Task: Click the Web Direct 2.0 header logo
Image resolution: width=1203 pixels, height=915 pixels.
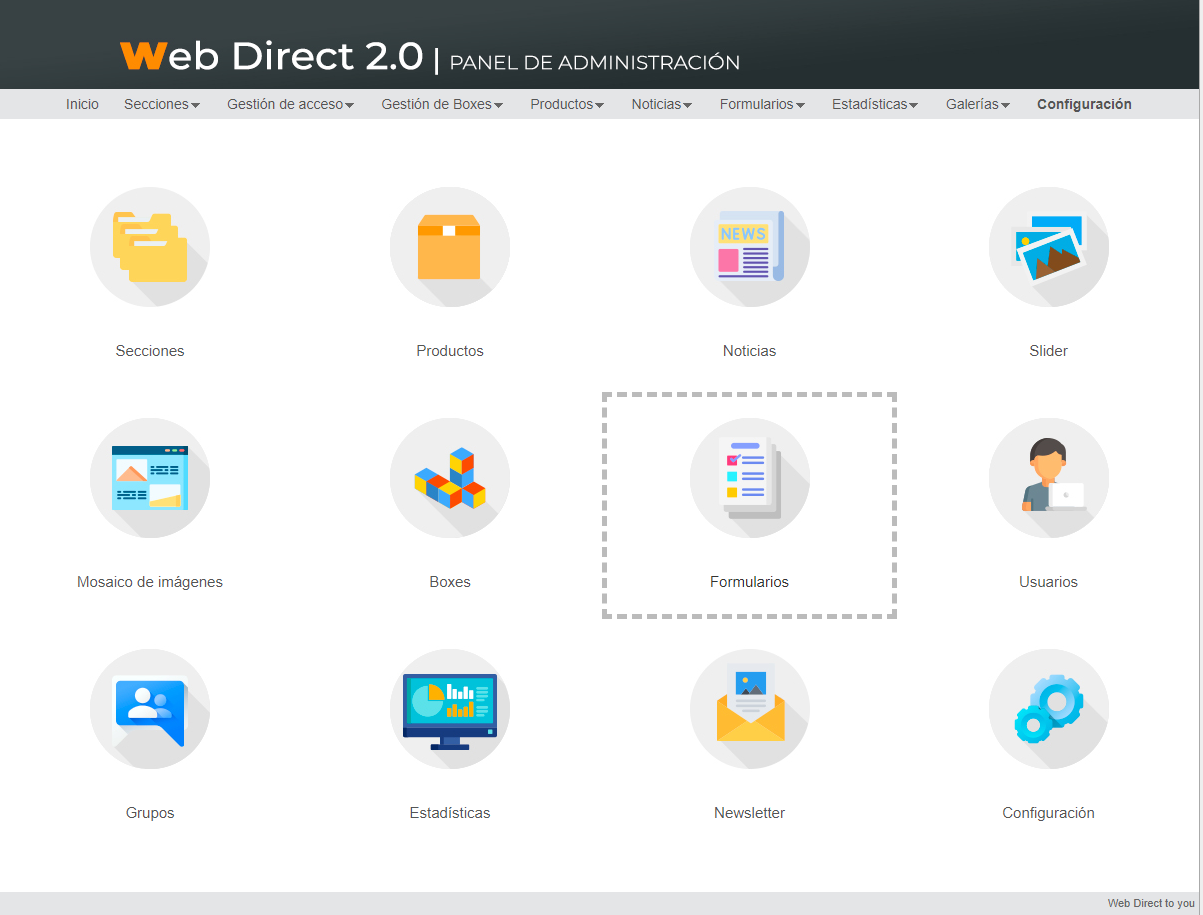Action: (271, 57)
